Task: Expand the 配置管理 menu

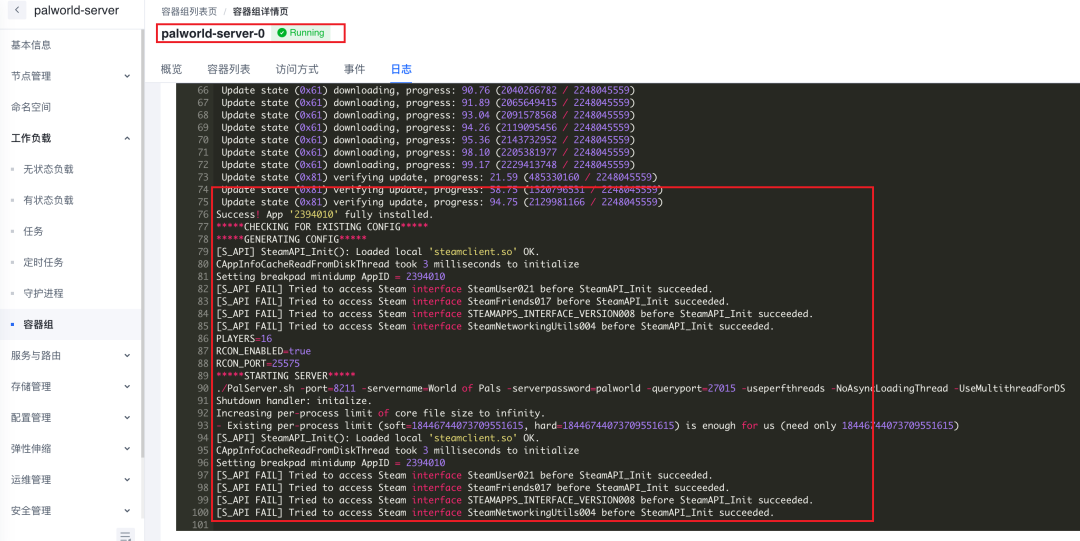Action: click(x=126, y=418)
